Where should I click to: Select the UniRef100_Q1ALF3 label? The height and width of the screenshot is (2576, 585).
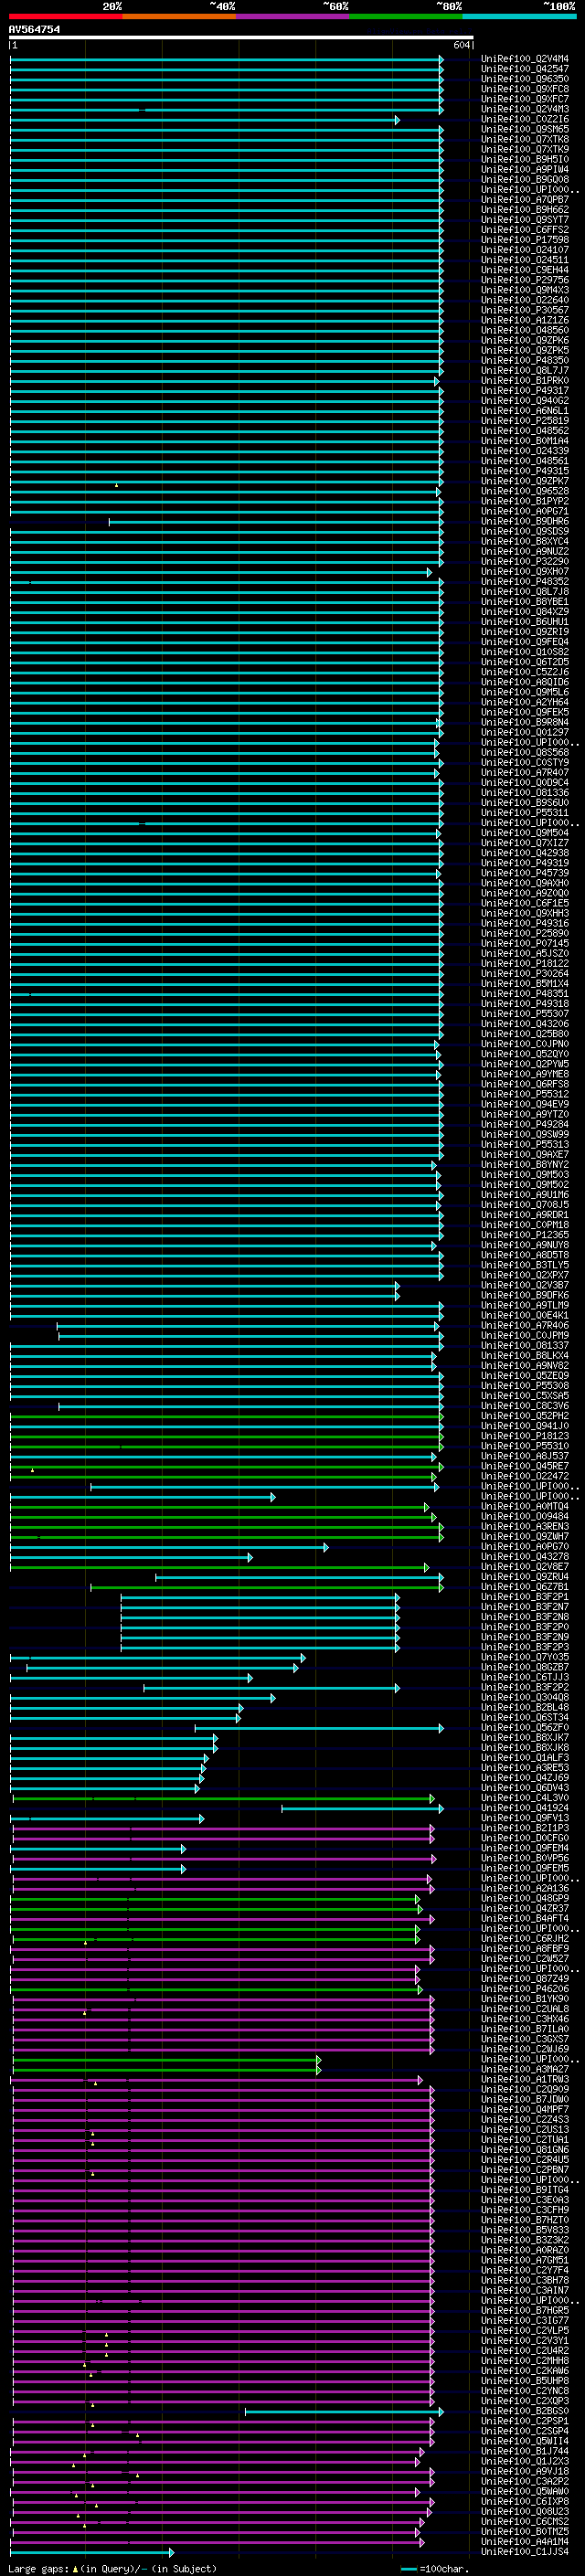point(525,1758)
